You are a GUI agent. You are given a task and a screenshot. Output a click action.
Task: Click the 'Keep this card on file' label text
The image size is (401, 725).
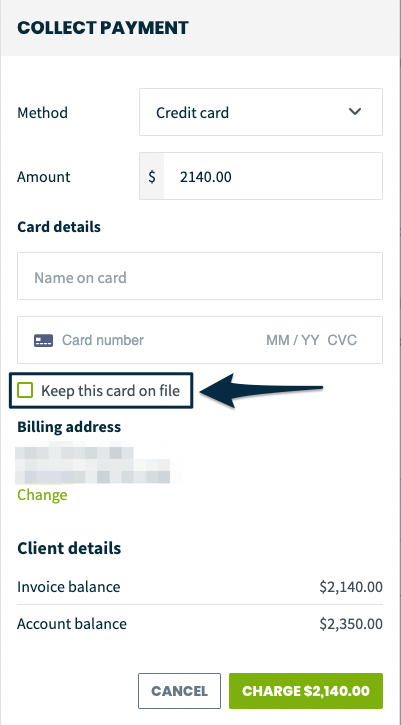[x=110, y=391]
